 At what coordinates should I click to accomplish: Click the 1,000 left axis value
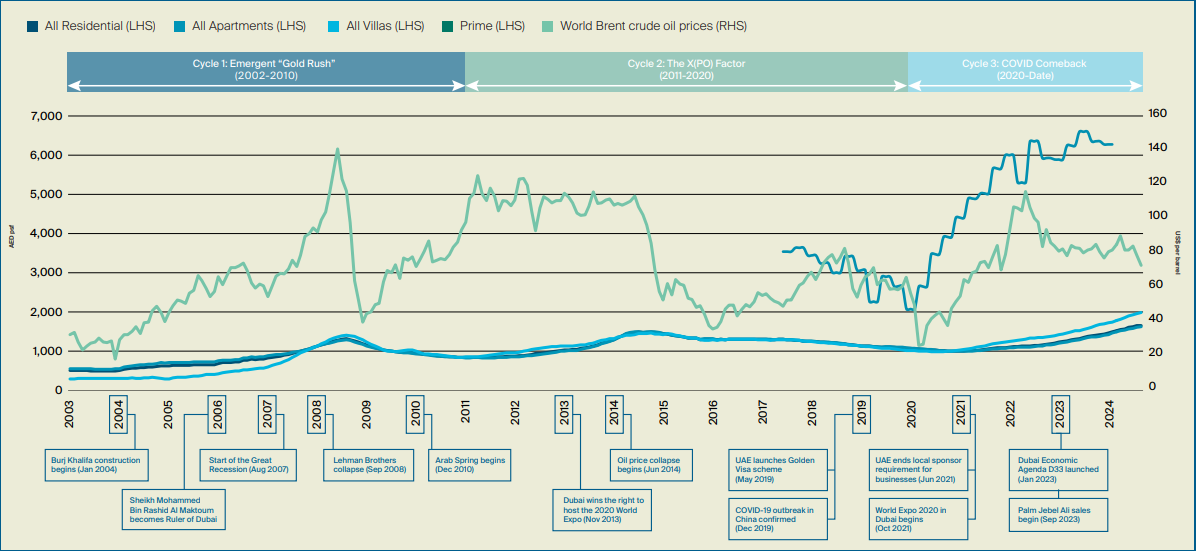click(x=48, y=351)
